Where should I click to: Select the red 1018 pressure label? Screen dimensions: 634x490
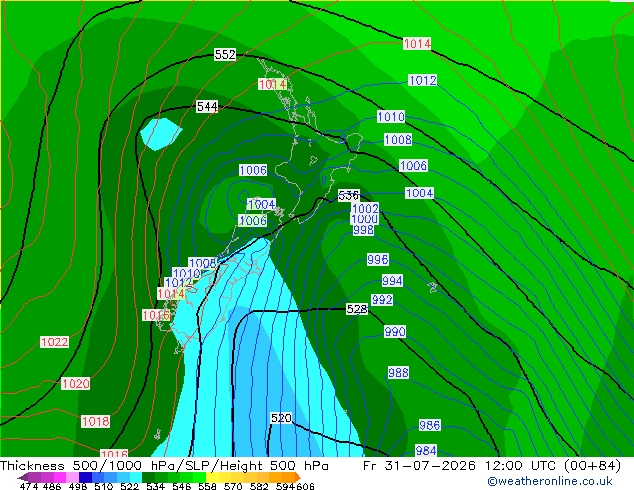[x=95, y=421]
